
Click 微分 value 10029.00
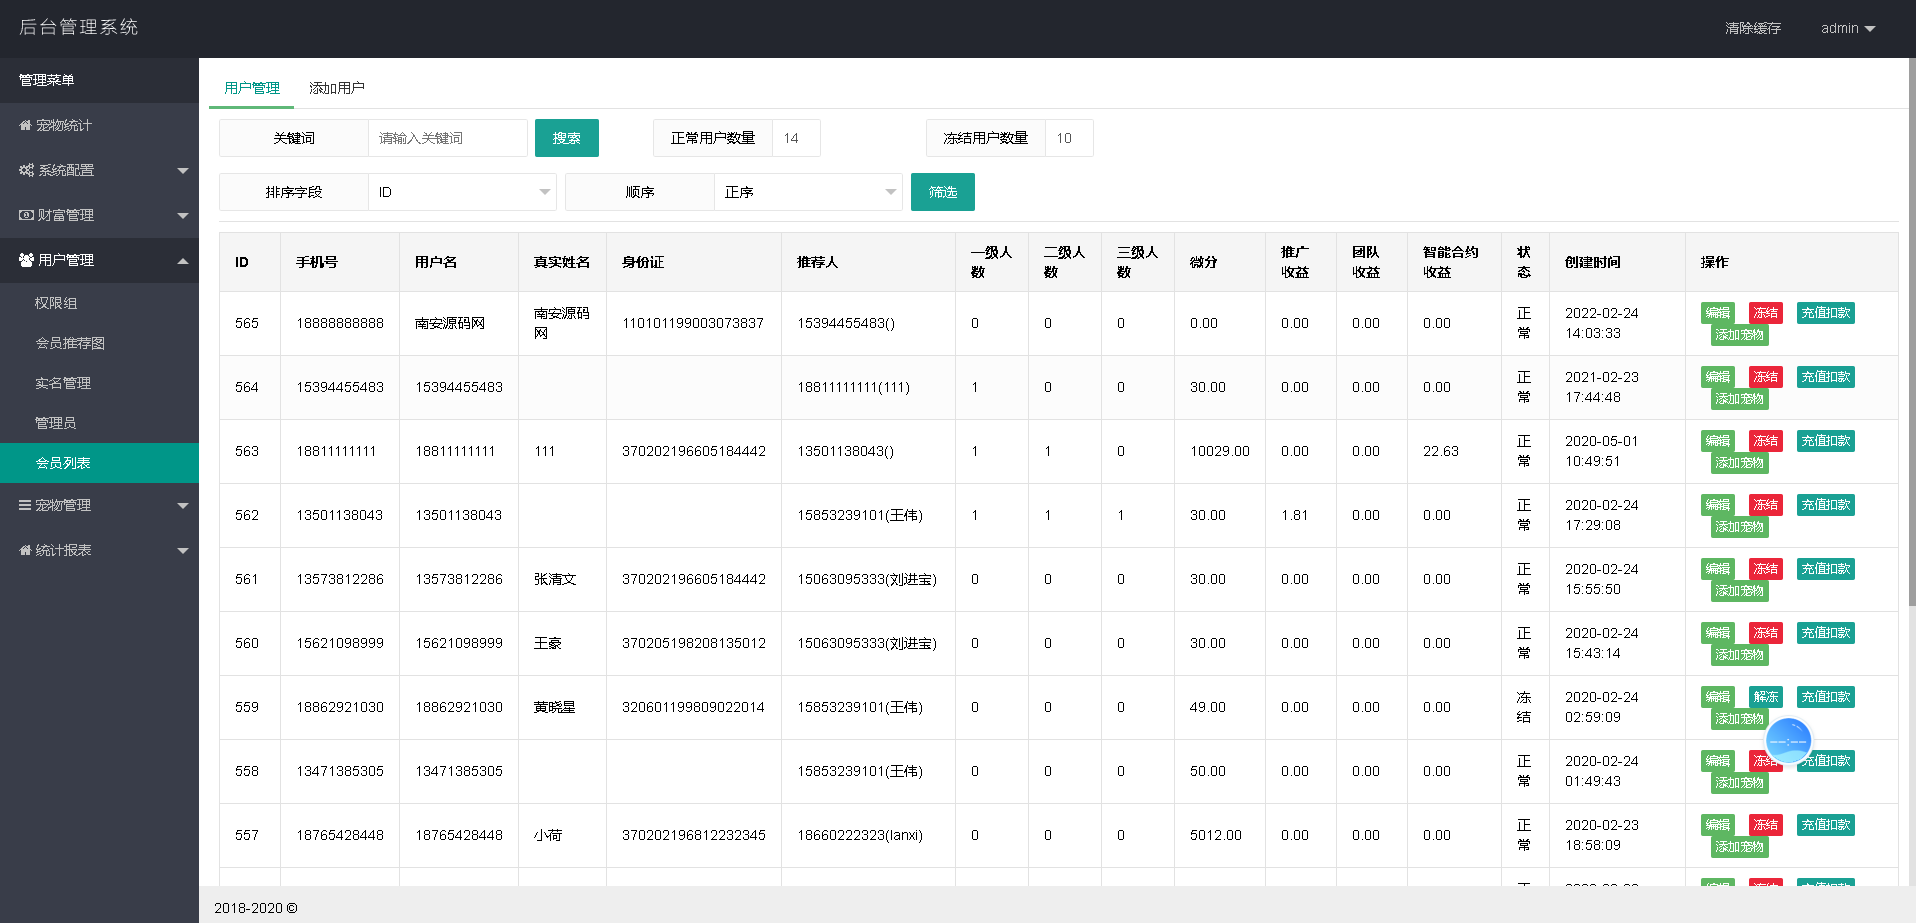(x=1220, y=451)
